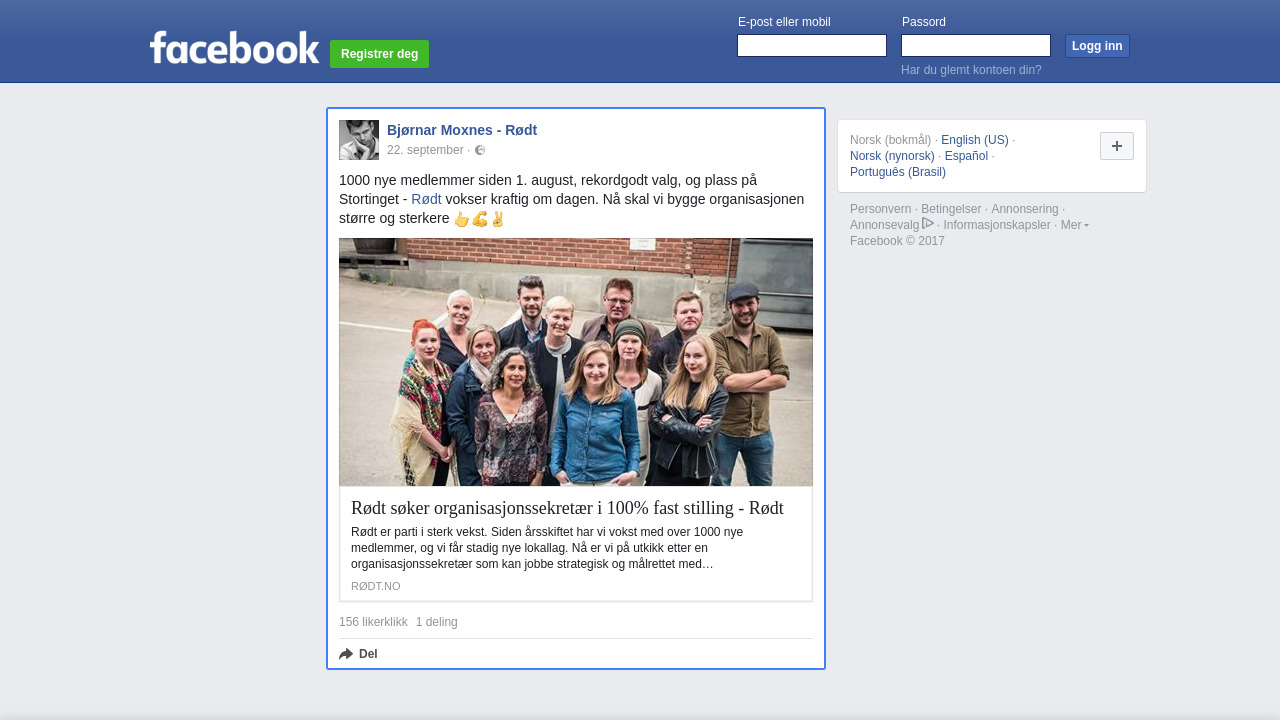The image size is (1280, 720).
Task: Click the Registrer deg button
Action: tap(379, 54)
